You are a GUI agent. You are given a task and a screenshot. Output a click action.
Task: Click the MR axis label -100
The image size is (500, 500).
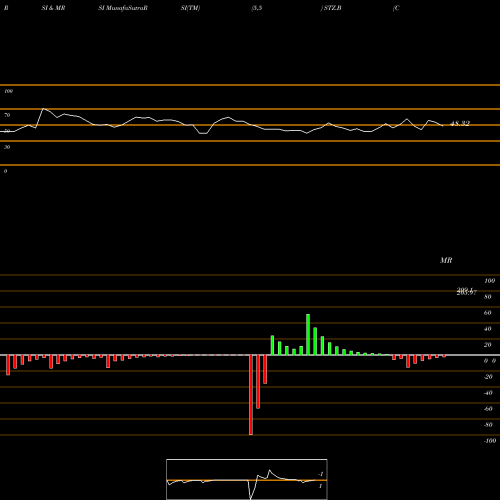[x=490, y=441]
